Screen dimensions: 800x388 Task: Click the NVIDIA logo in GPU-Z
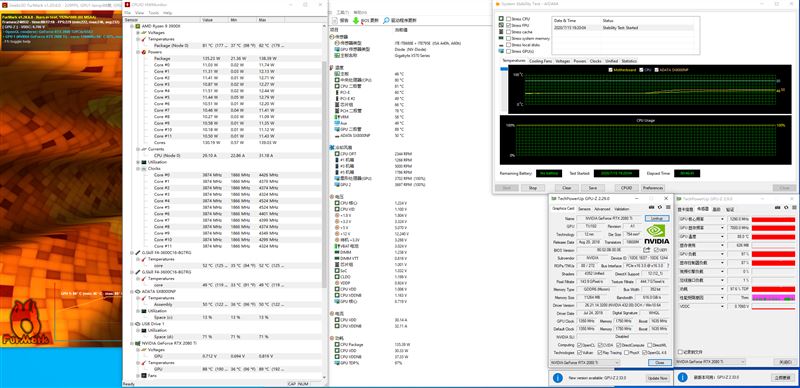point(657,235)
